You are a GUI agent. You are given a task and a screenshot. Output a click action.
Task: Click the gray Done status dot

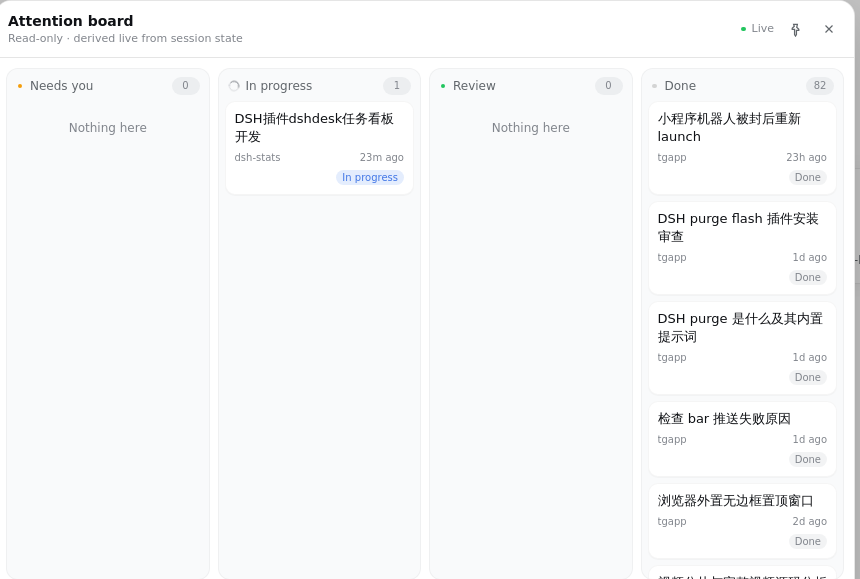pyautogui.click(x=654, y=86)
